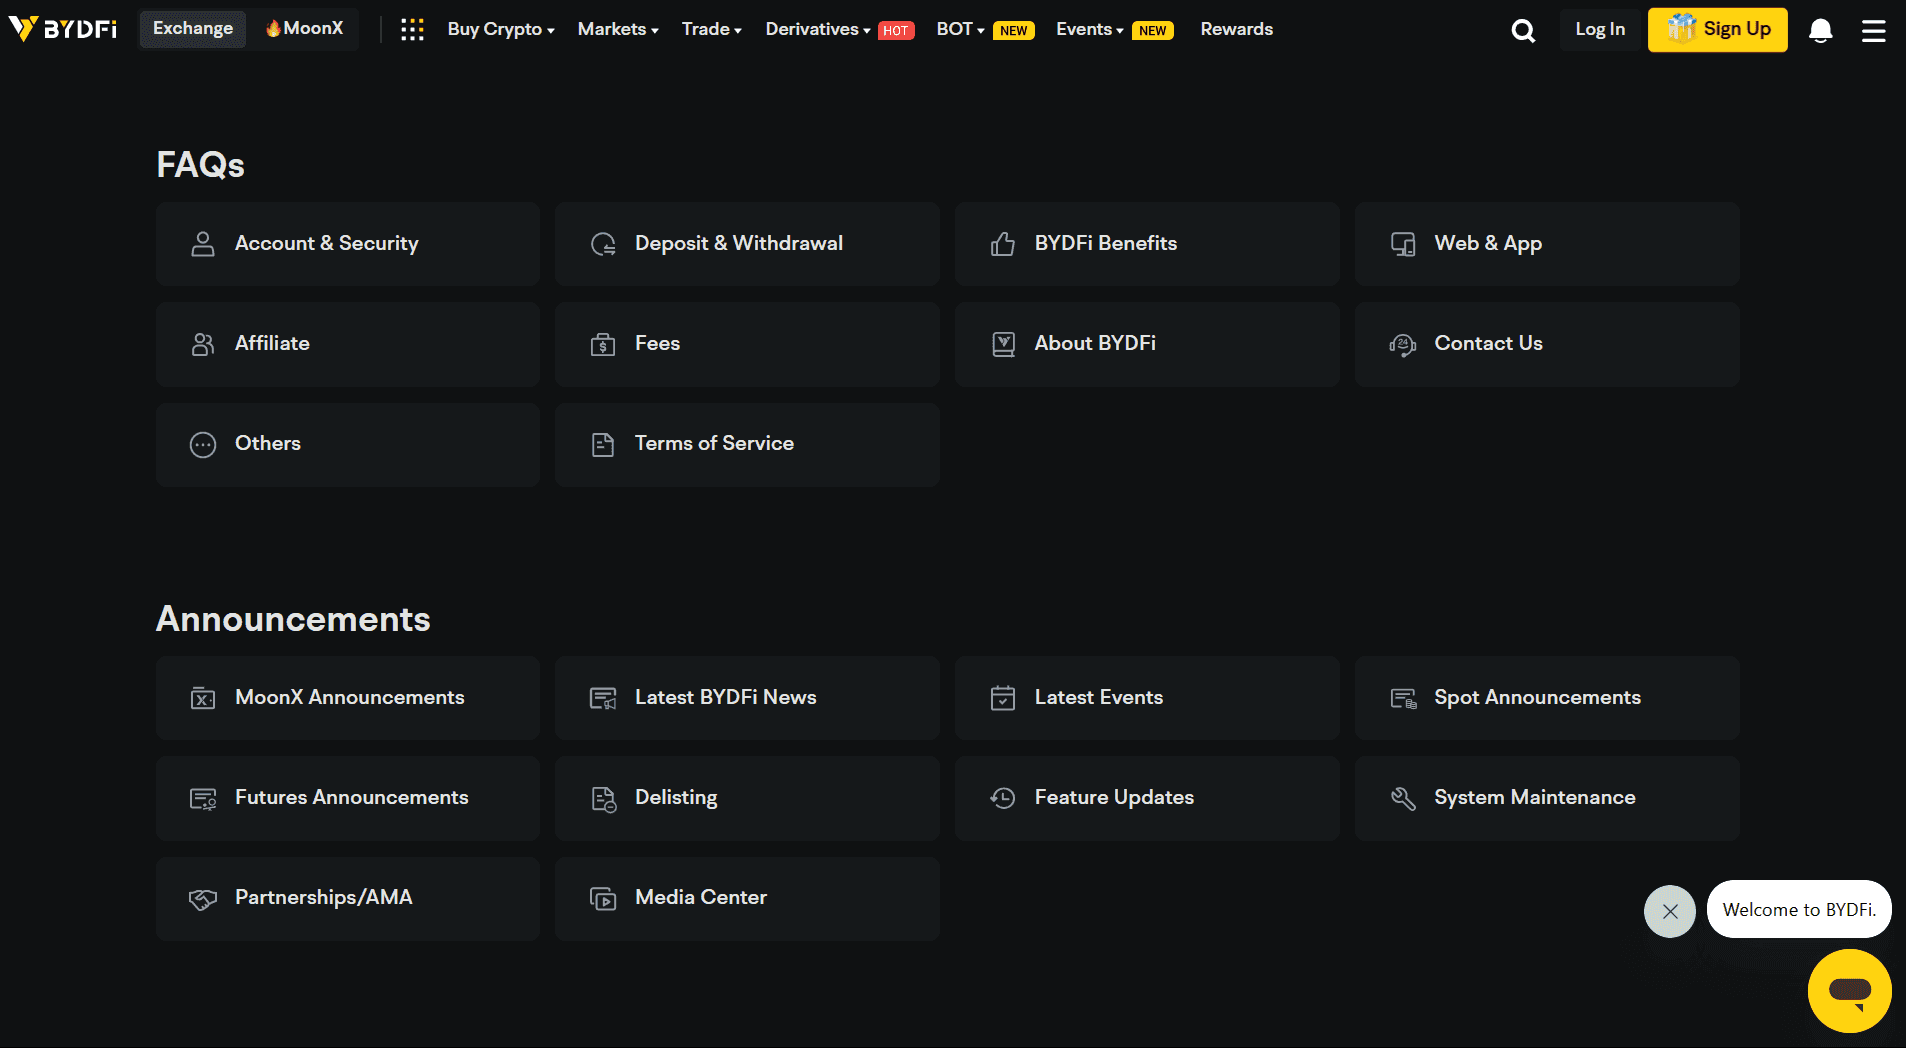Open the apps grid menu icon
This screenshot has height=1048, width=1906.
point(412,30)
